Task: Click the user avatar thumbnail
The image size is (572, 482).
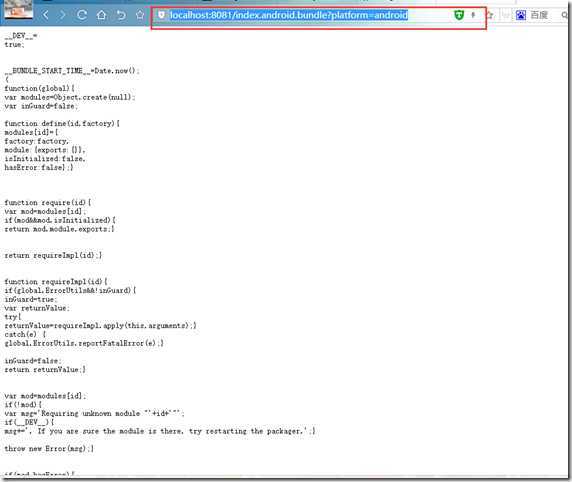Action: point(18,9)
